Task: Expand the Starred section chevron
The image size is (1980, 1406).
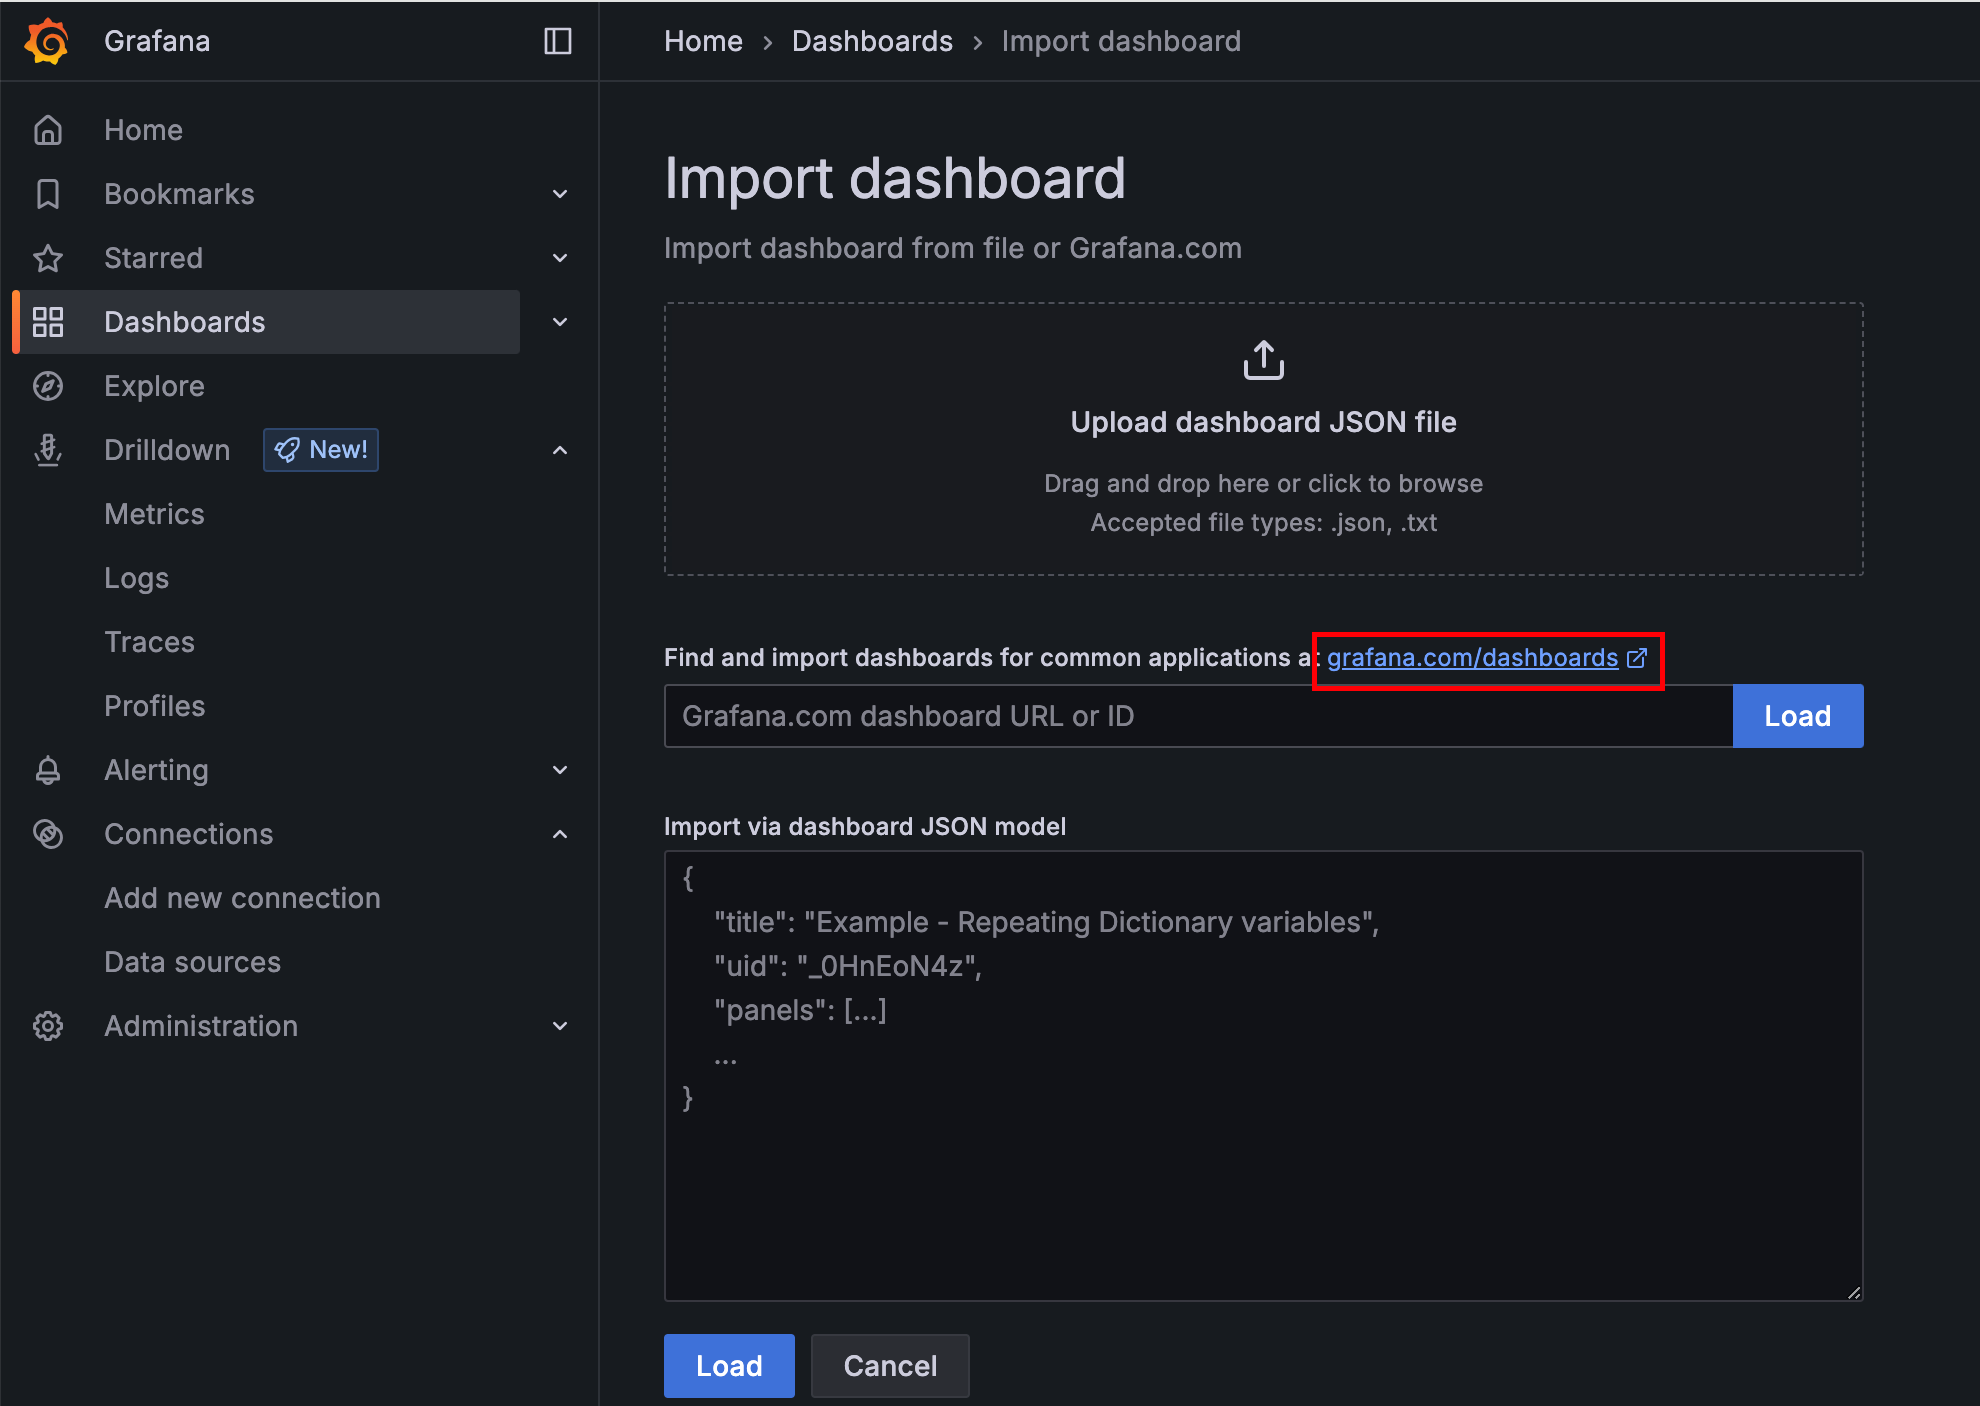Action: (x=560, y=258)
